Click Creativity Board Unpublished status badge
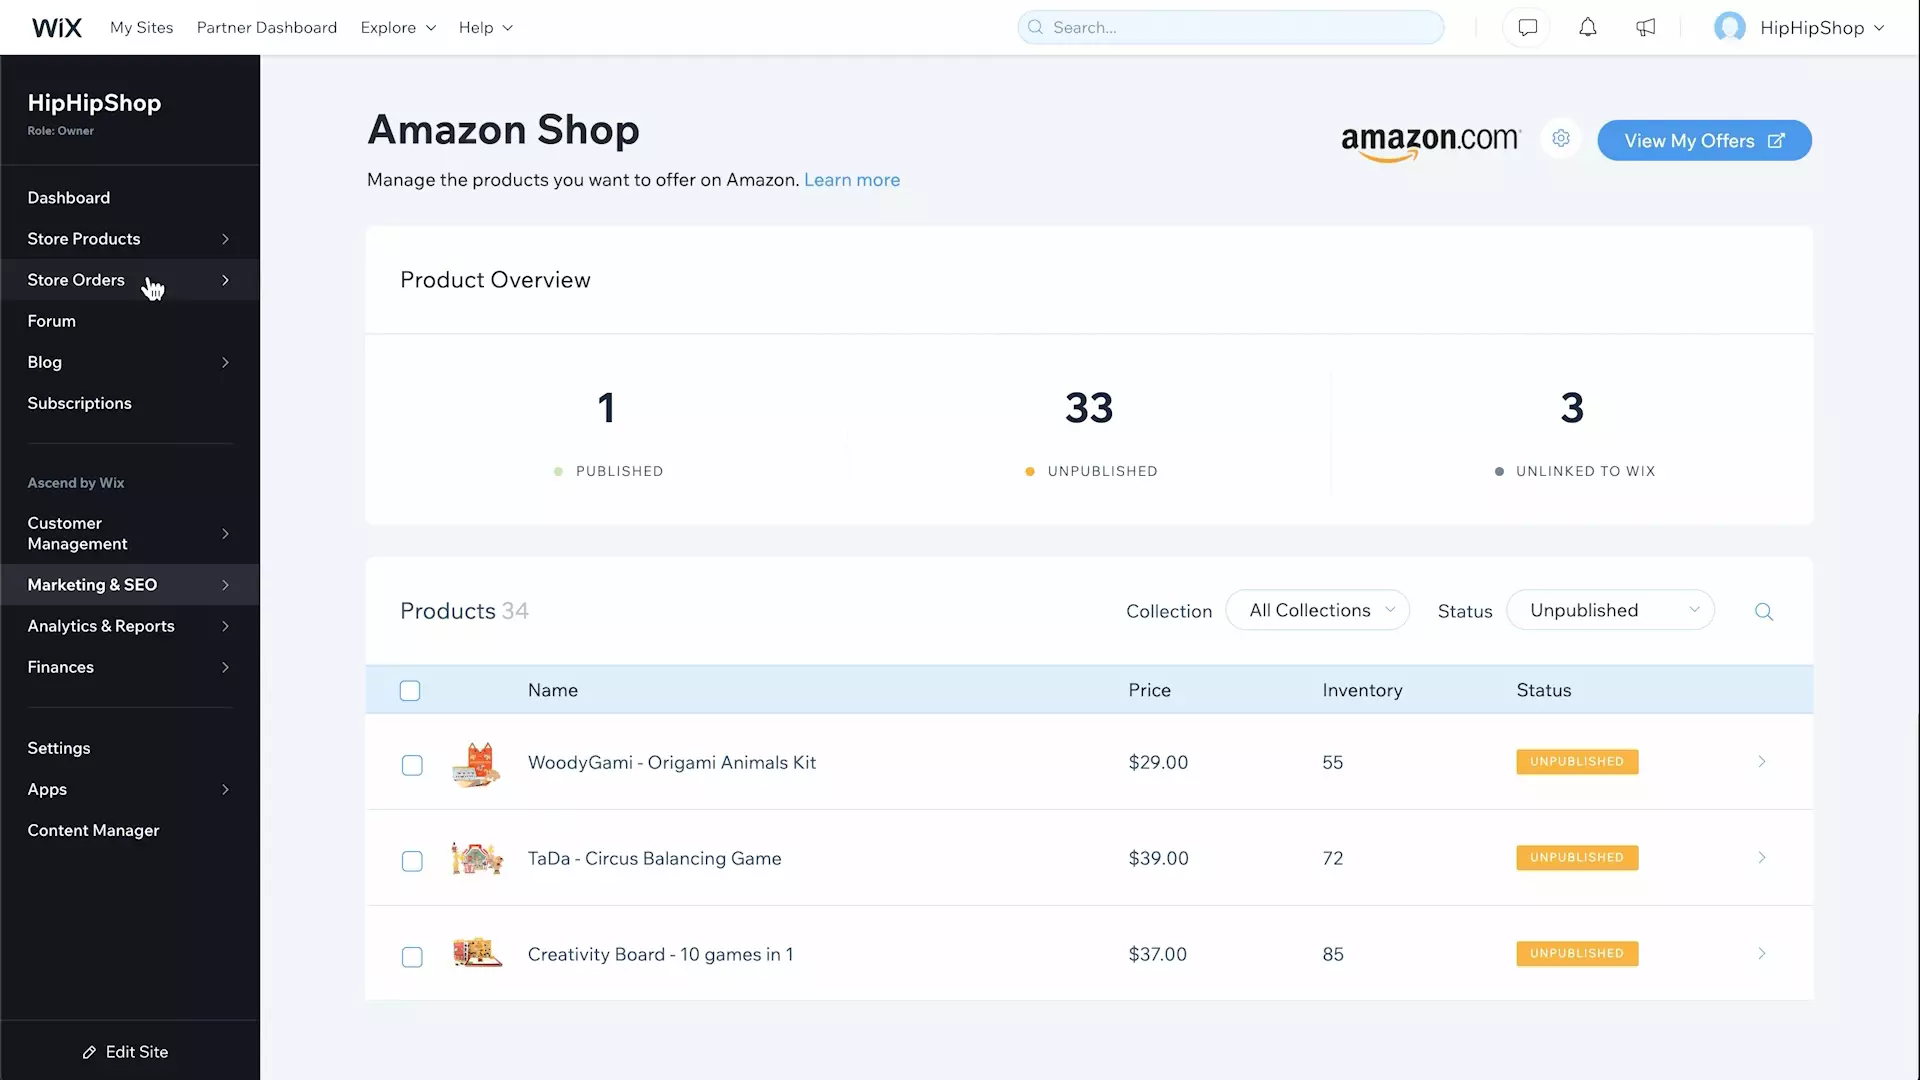This screenshot has height=1080, width=1920. [x=1577, y=954]
